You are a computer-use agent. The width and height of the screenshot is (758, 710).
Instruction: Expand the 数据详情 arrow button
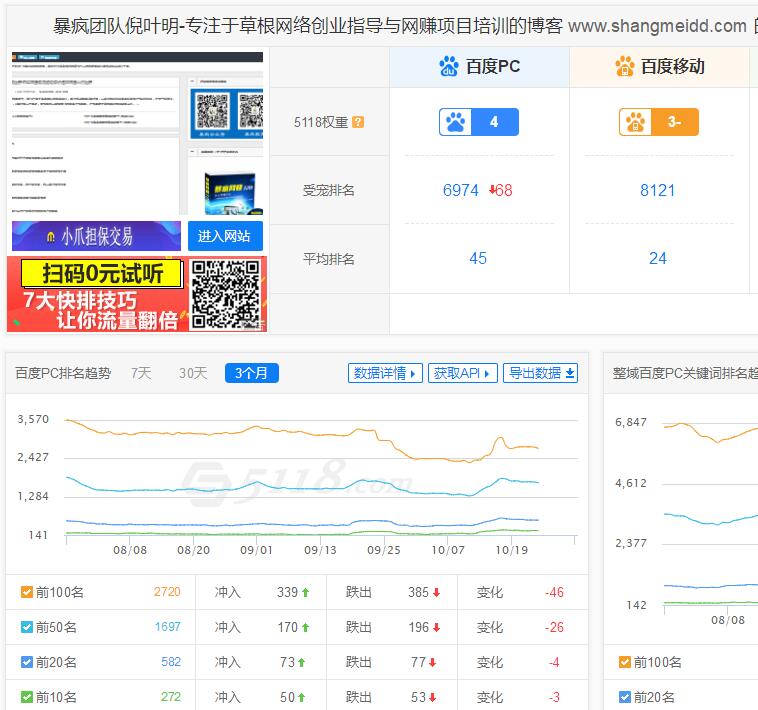[385, 373]
